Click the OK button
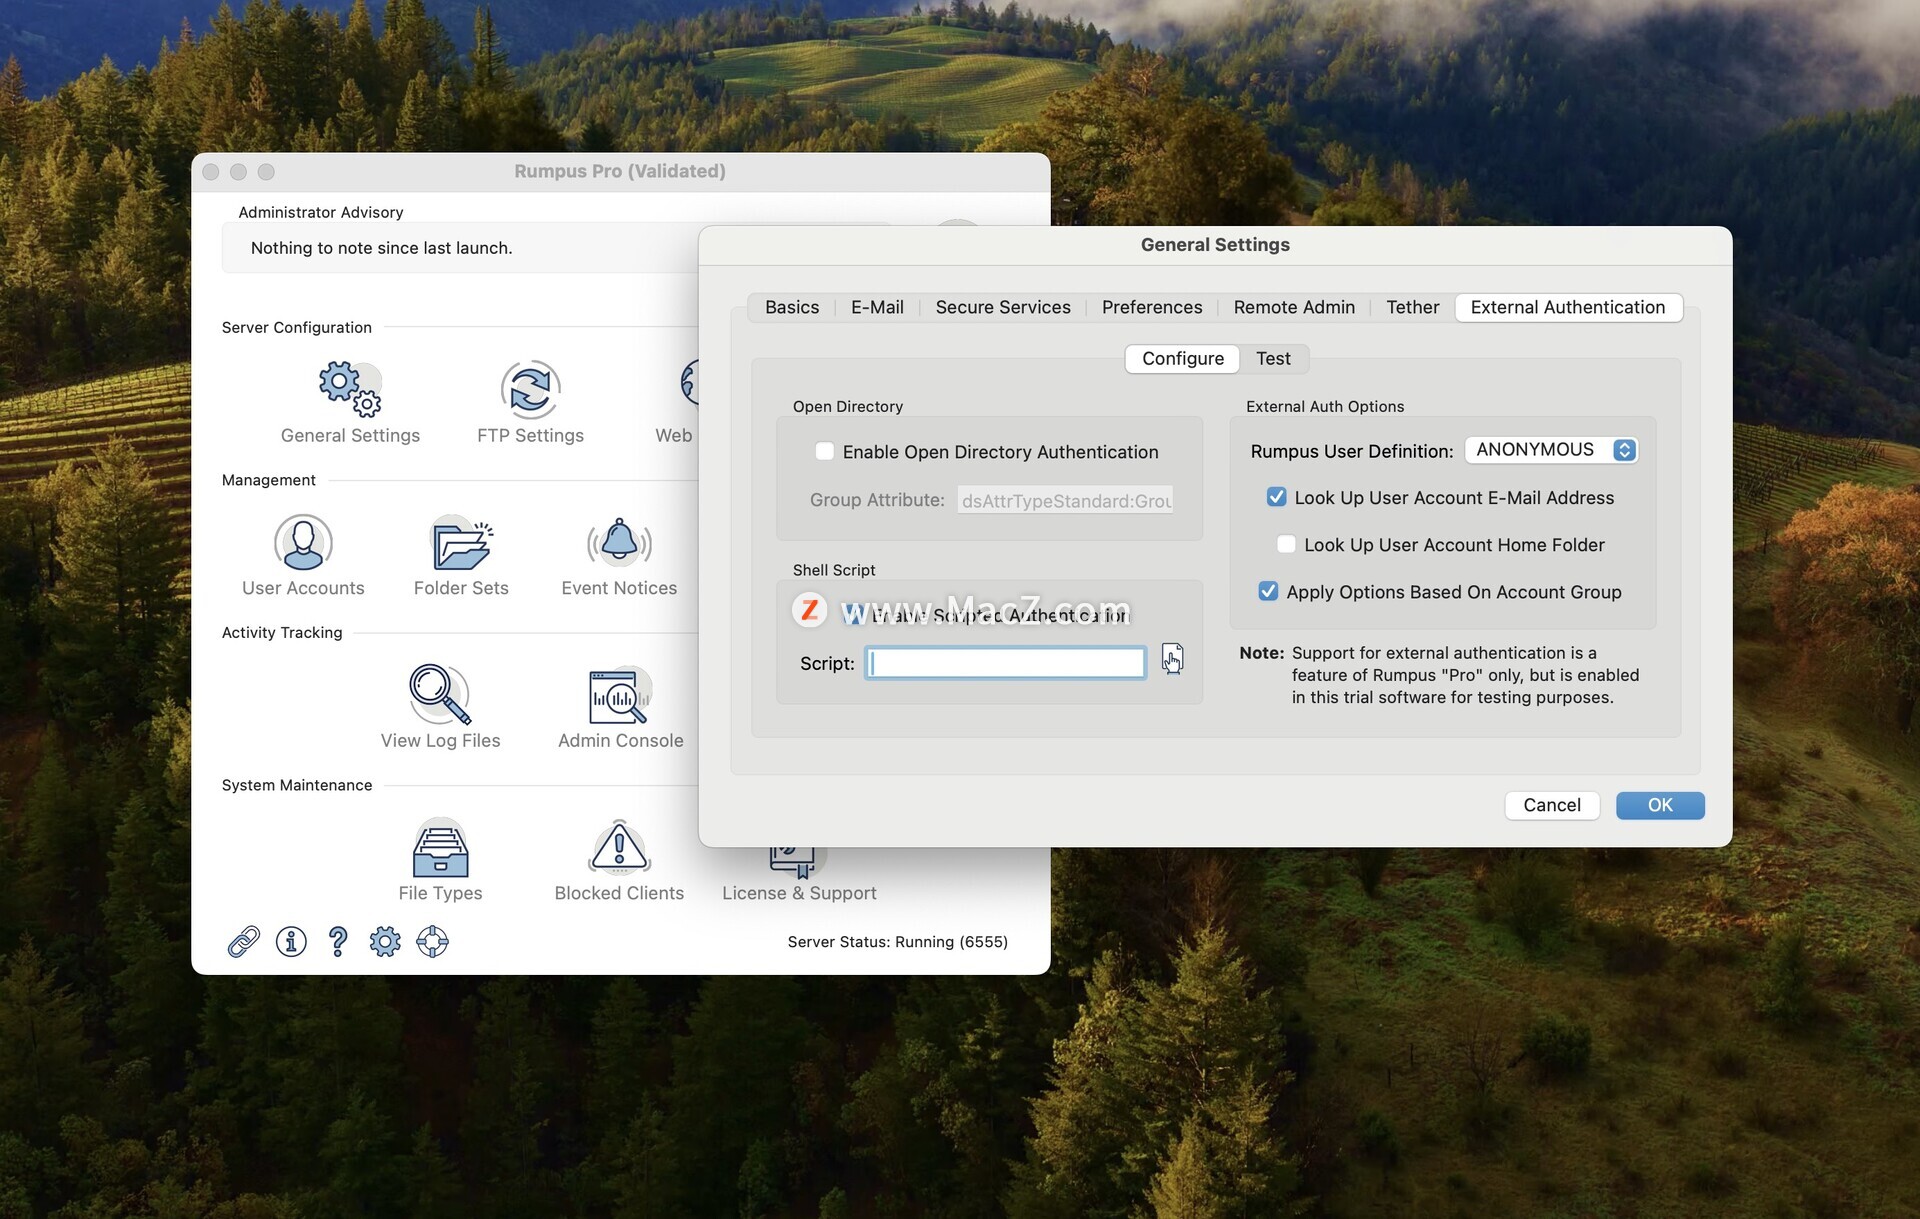1920x1219 pixels. [x=1660, y=805]
